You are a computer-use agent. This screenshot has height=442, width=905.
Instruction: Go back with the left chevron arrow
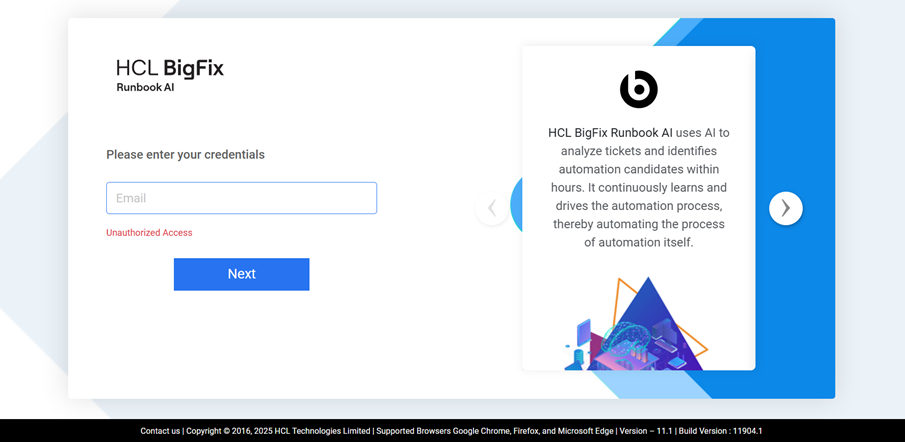492,208
